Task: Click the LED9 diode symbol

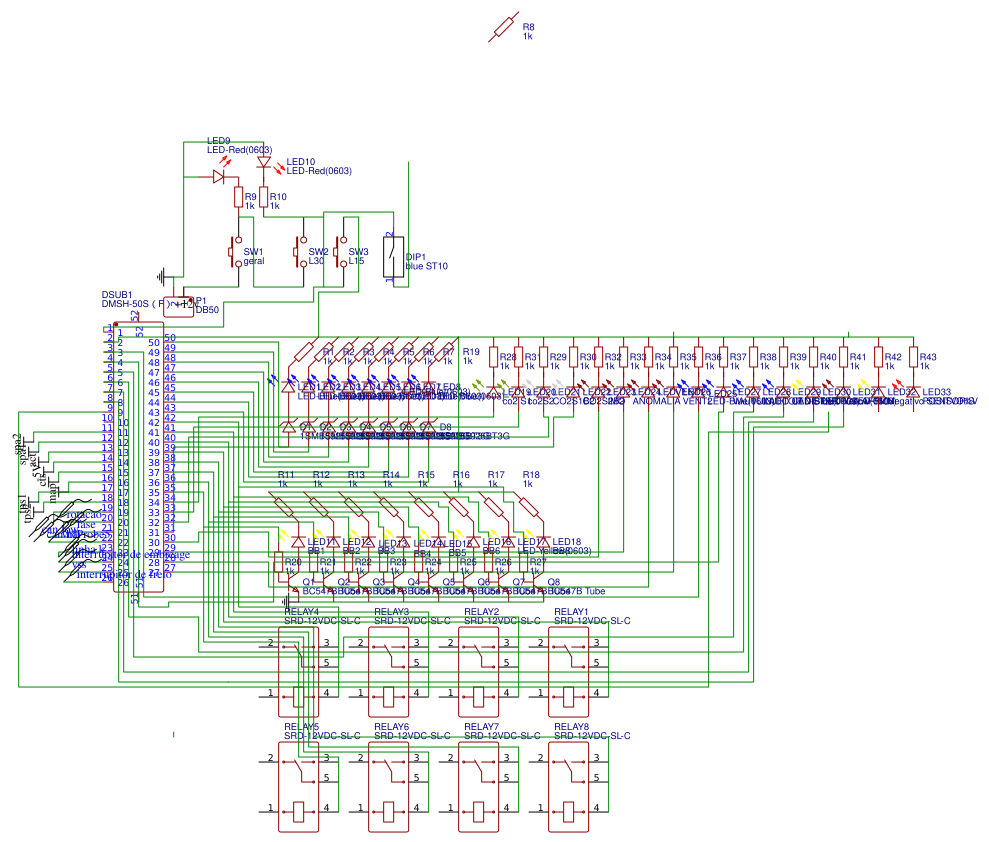Action: click(218, 176)
